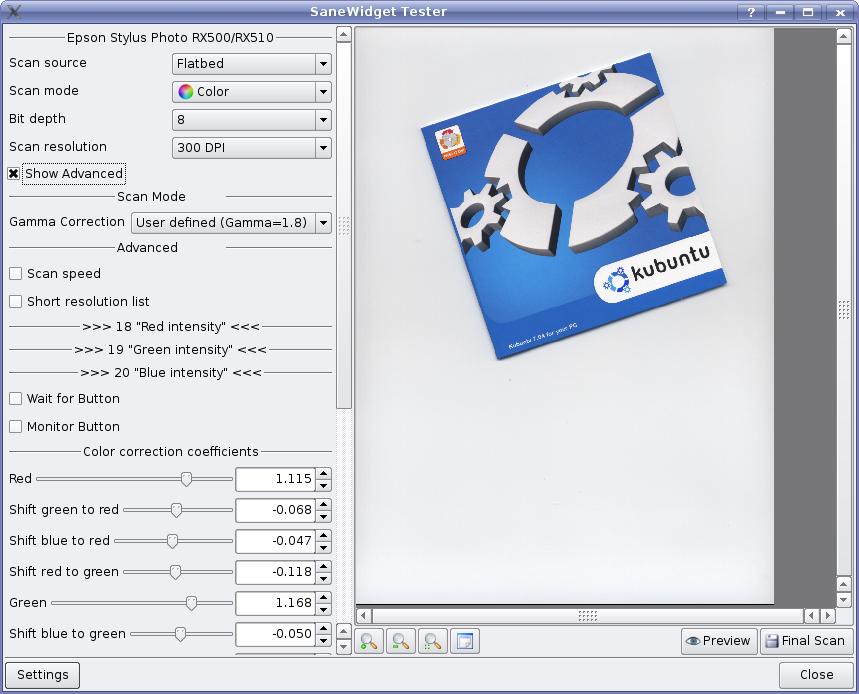Click the preview horizontal scrollbar handle
This screenshot has height=694, width=859.
587,616
